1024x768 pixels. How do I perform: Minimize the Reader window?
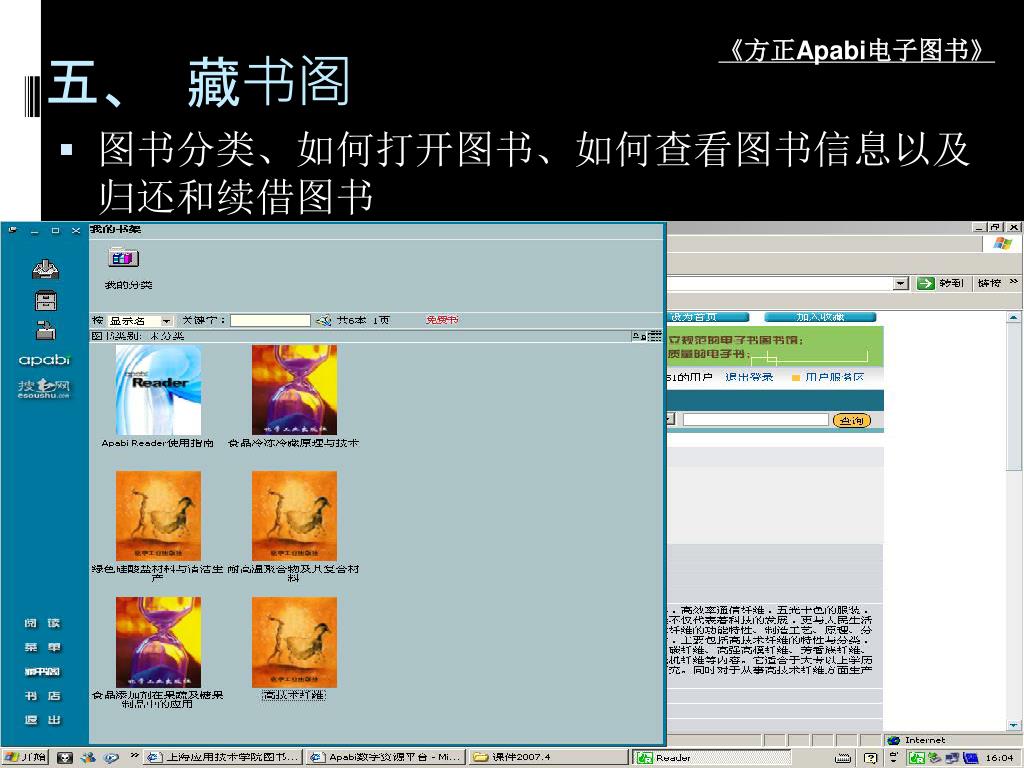click(35, 230)
